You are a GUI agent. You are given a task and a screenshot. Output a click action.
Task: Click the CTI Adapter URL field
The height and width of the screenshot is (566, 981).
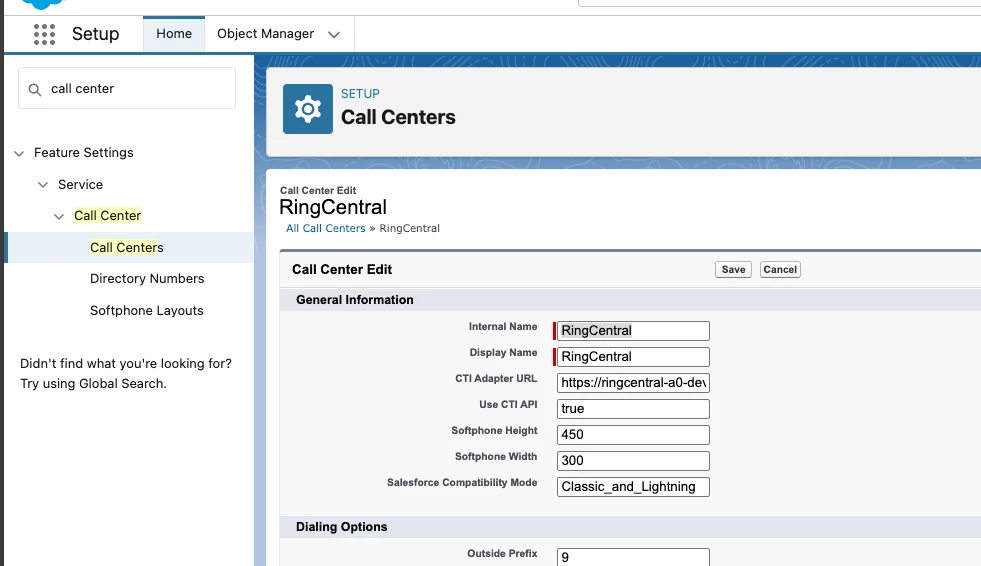[x=633, y=383]
